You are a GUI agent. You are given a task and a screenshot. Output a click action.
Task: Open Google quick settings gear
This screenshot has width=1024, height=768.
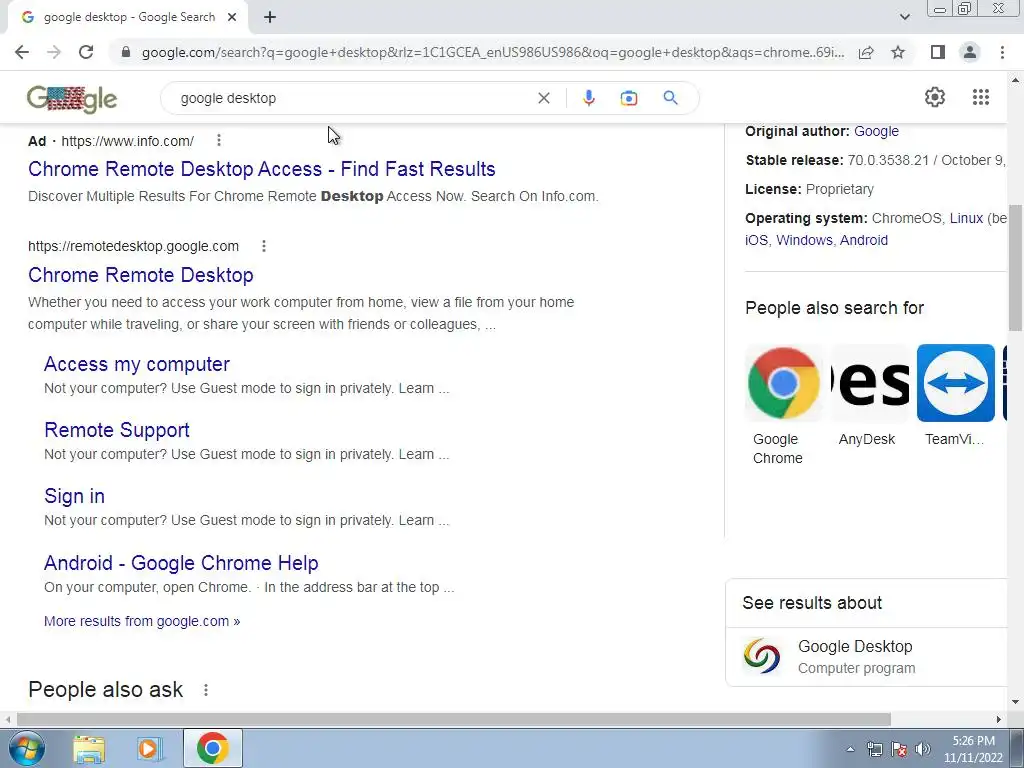tap(935, 97)
